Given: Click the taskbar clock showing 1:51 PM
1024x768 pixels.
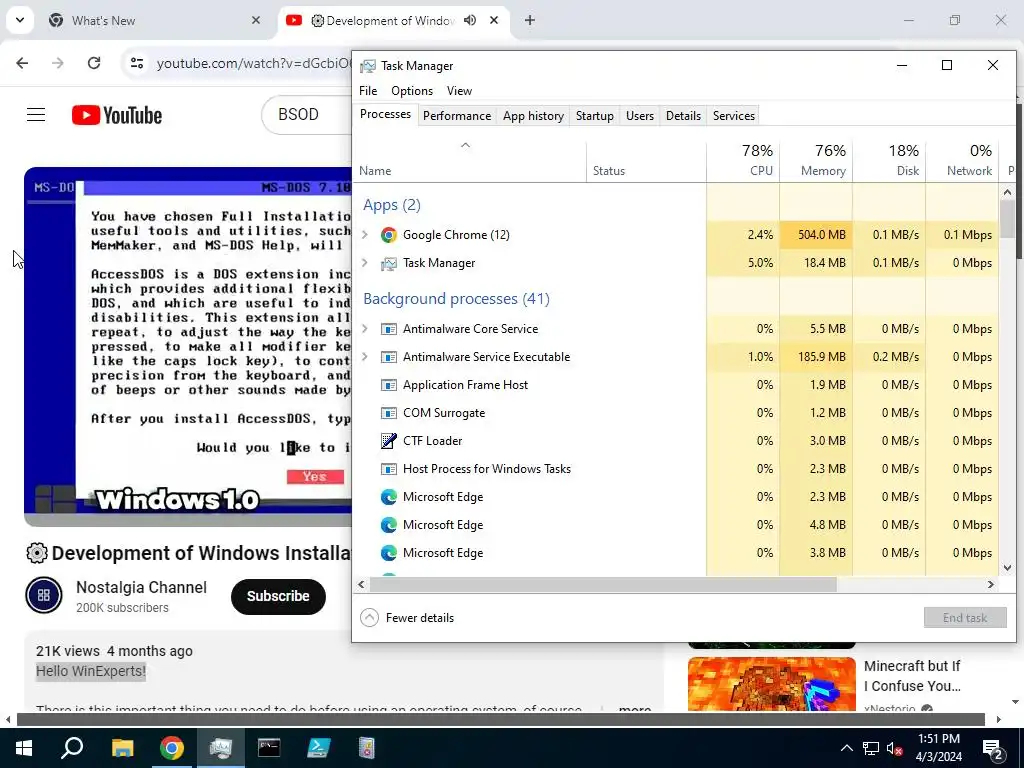Looking at the screenshot, I should [x=939, y=748].
